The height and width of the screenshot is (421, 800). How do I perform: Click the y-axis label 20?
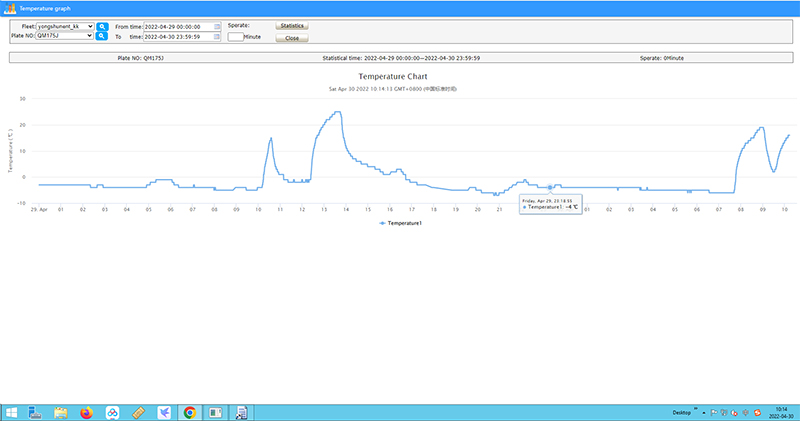coord(22,125)
